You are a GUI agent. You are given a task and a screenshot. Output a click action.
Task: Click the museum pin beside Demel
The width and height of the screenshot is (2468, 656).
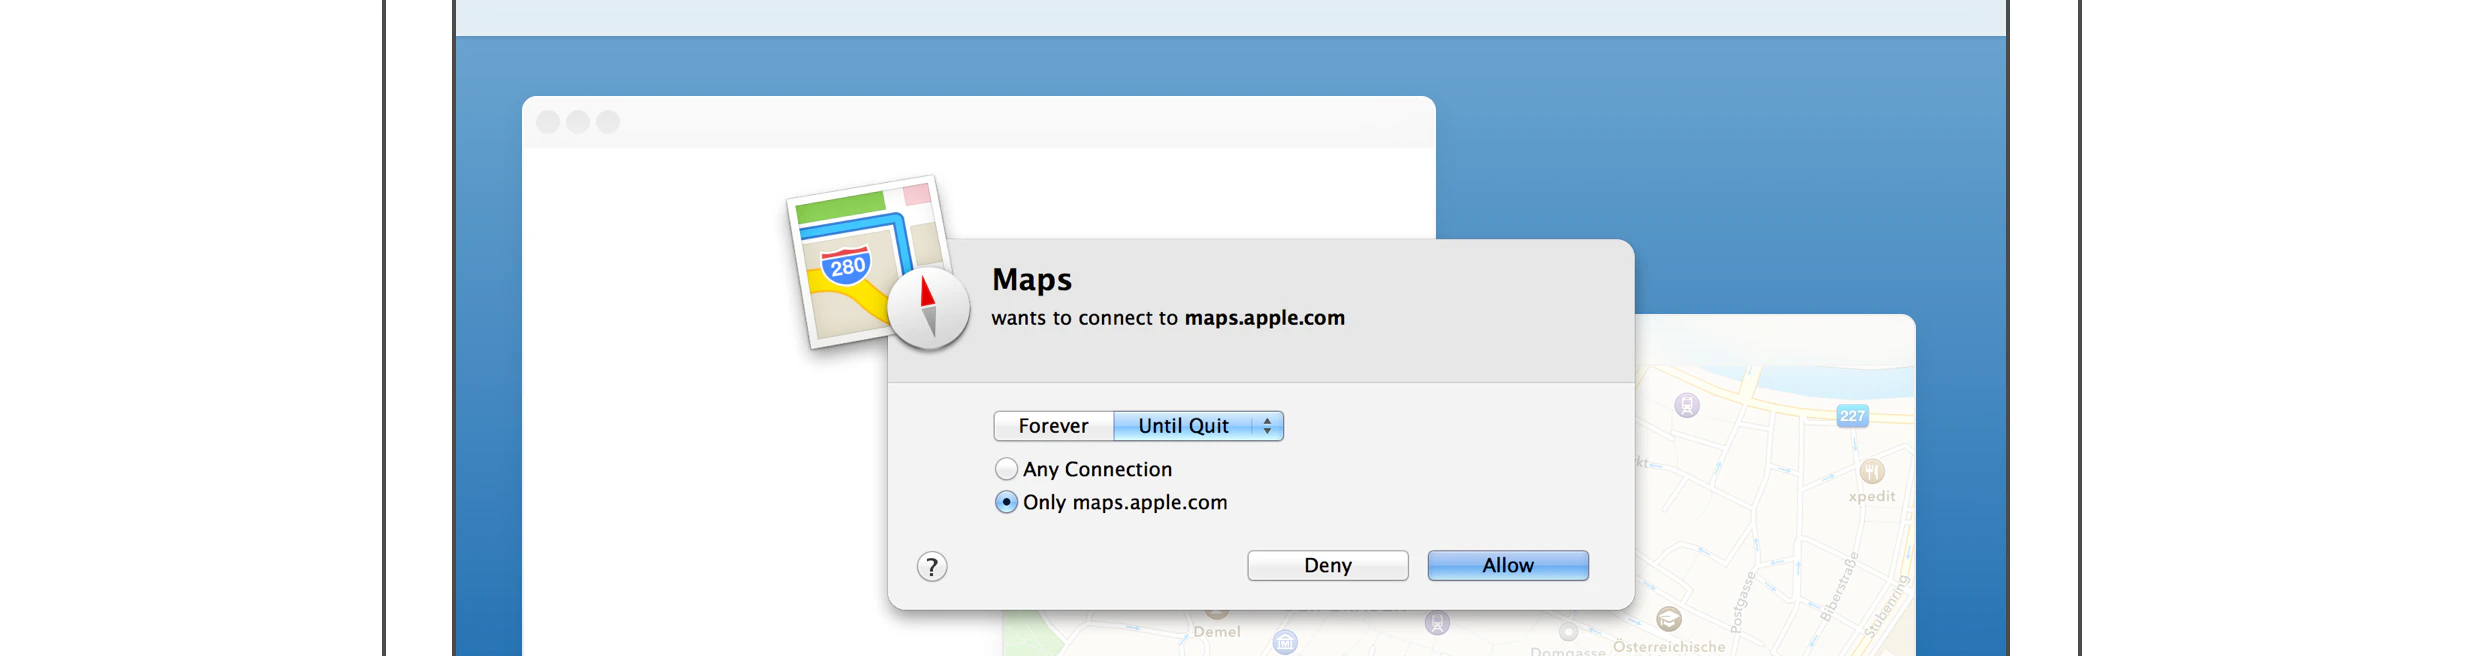point(1285,642)
